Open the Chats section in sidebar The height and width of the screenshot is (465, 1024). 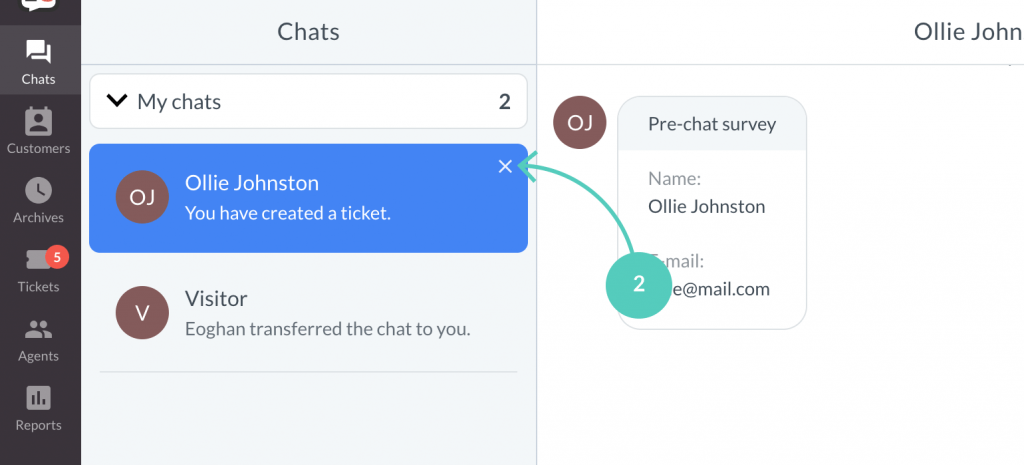39,61
